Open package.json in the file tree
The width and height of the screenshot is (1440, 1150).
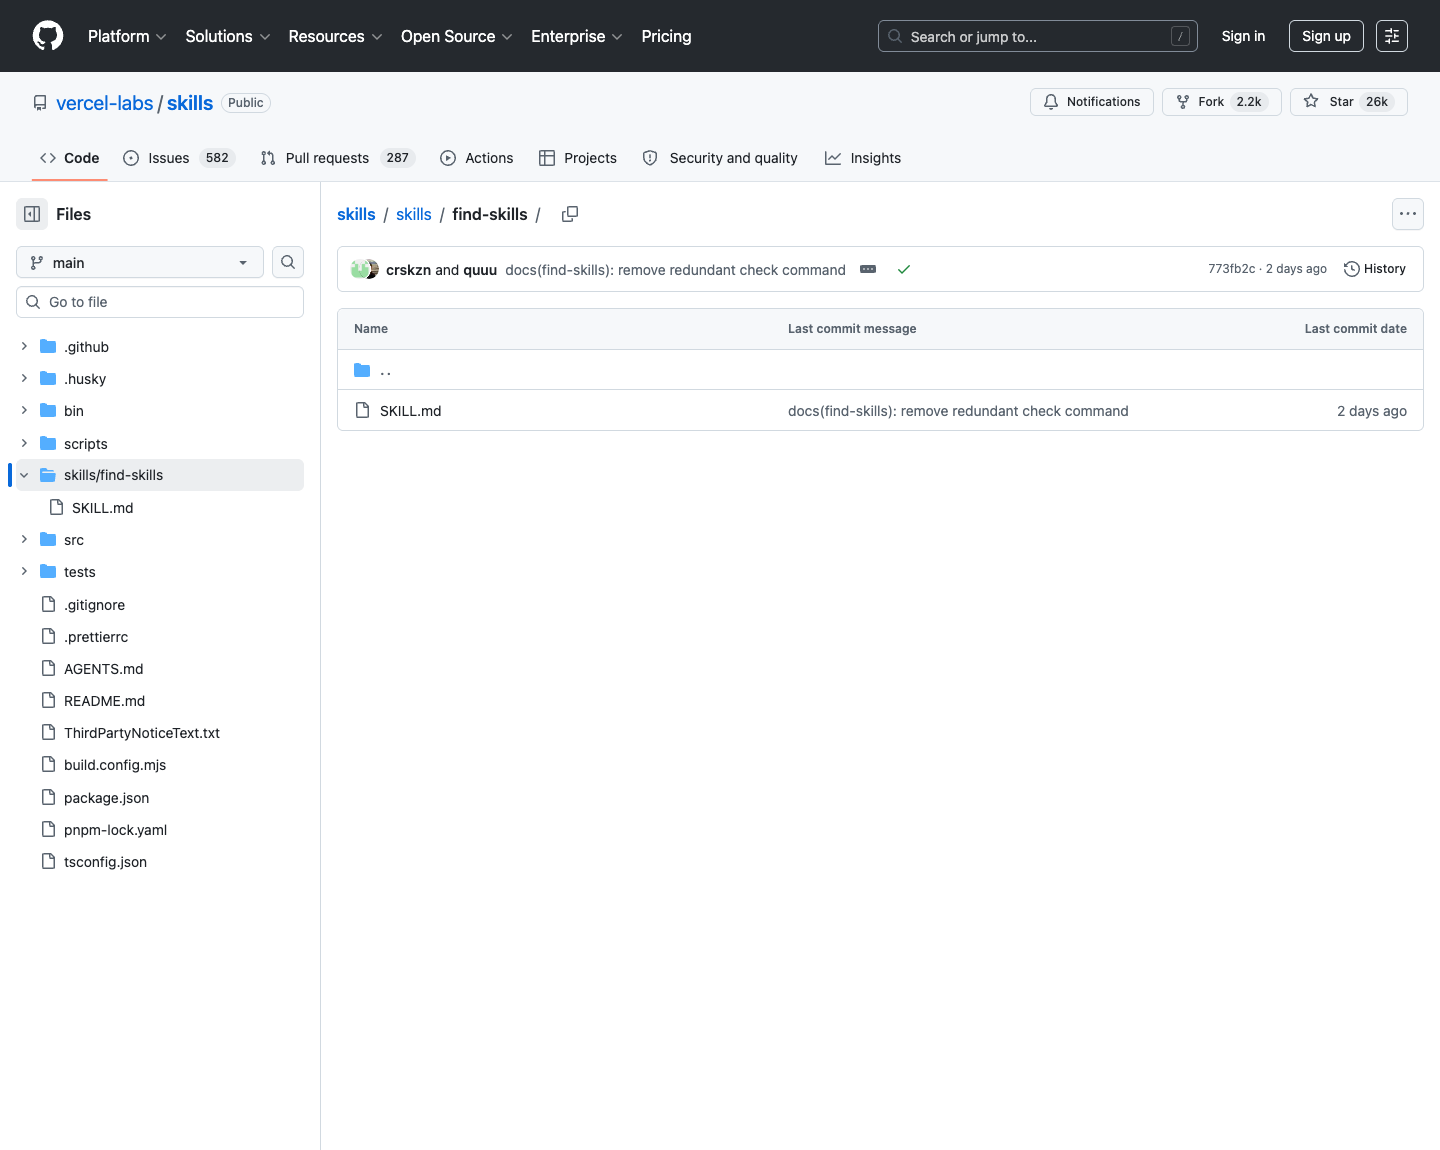coord(160,797)
